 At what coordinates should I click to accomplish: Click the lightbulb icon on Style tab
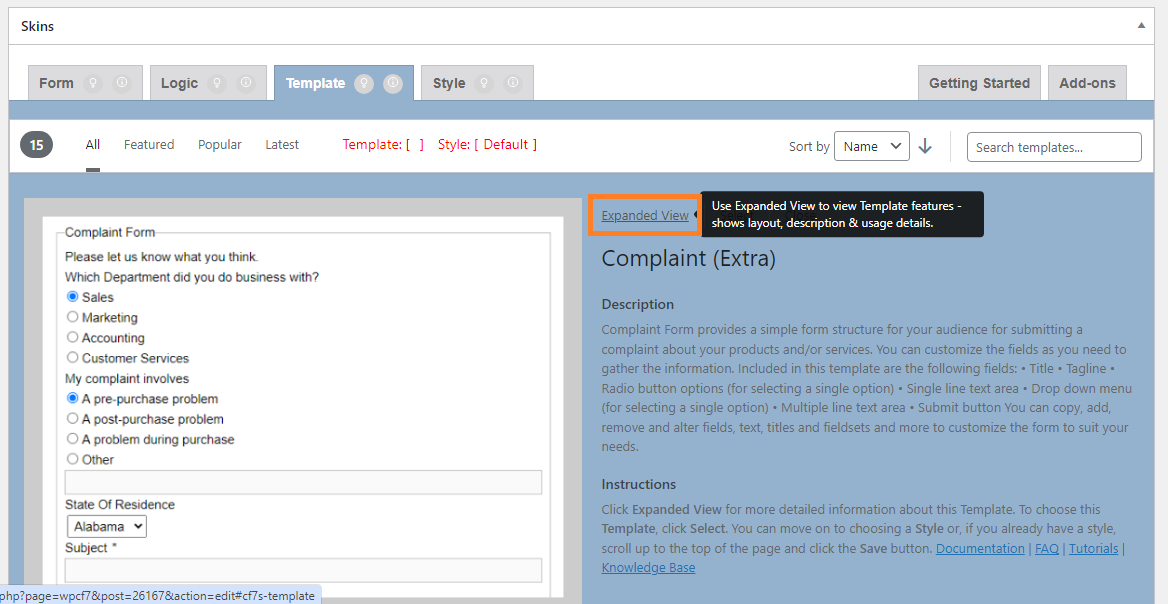pos(484,84)
